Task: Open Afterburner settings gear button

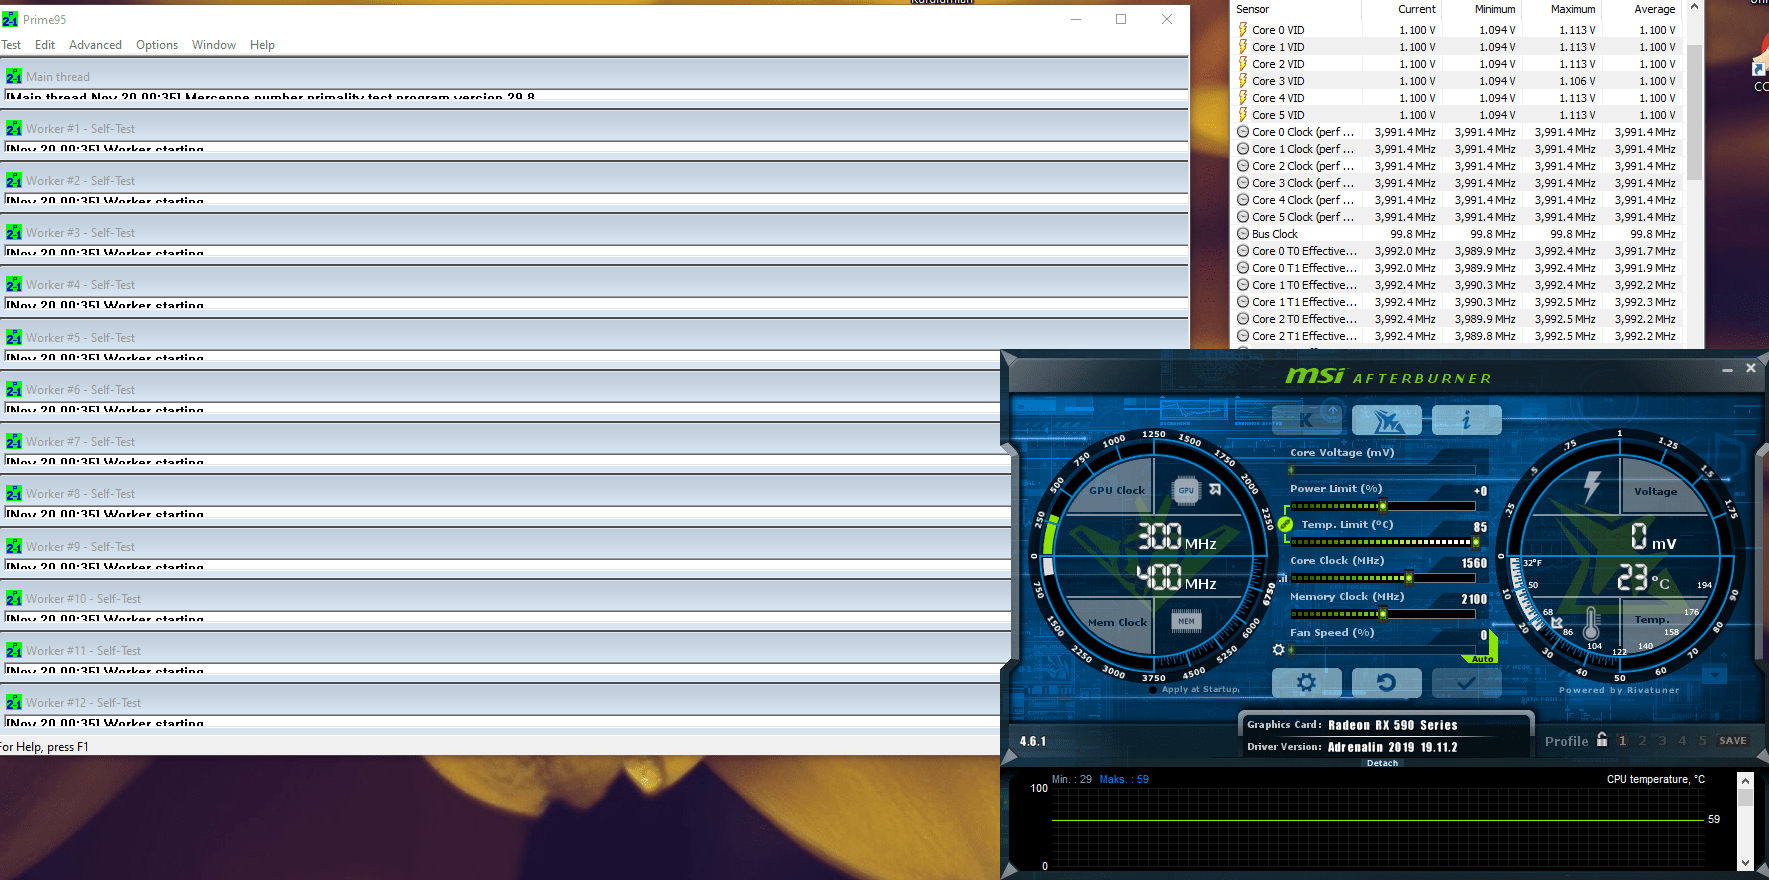Action: pos(1306,683)
